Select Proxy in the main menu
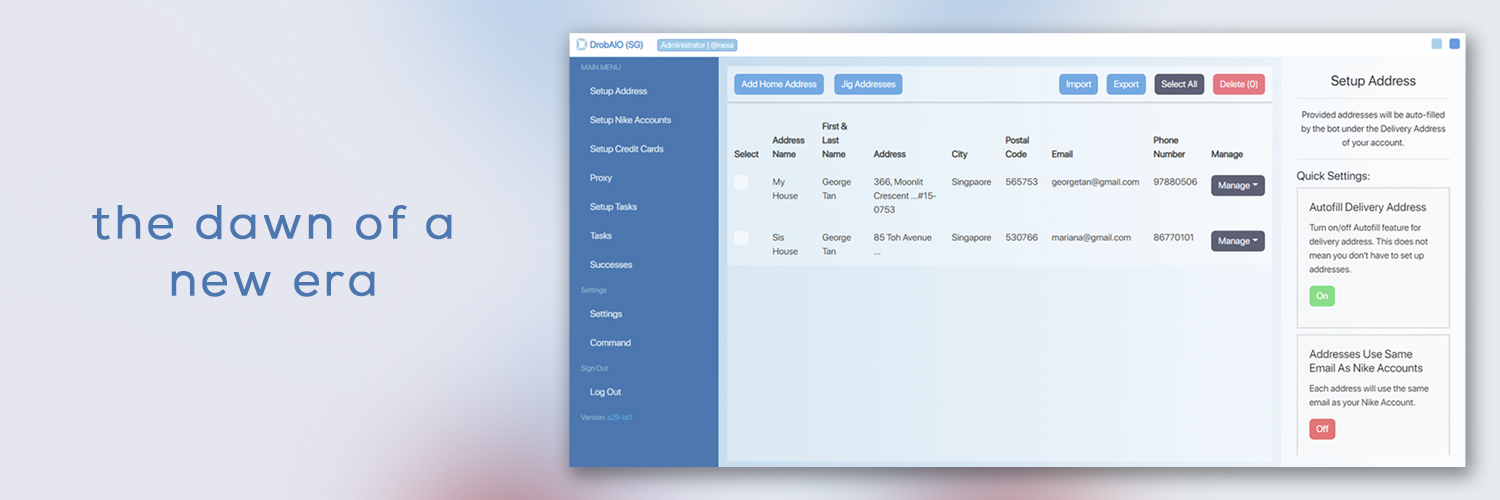The width and height of the screenshot is (1500, 500). pos(601,178)
